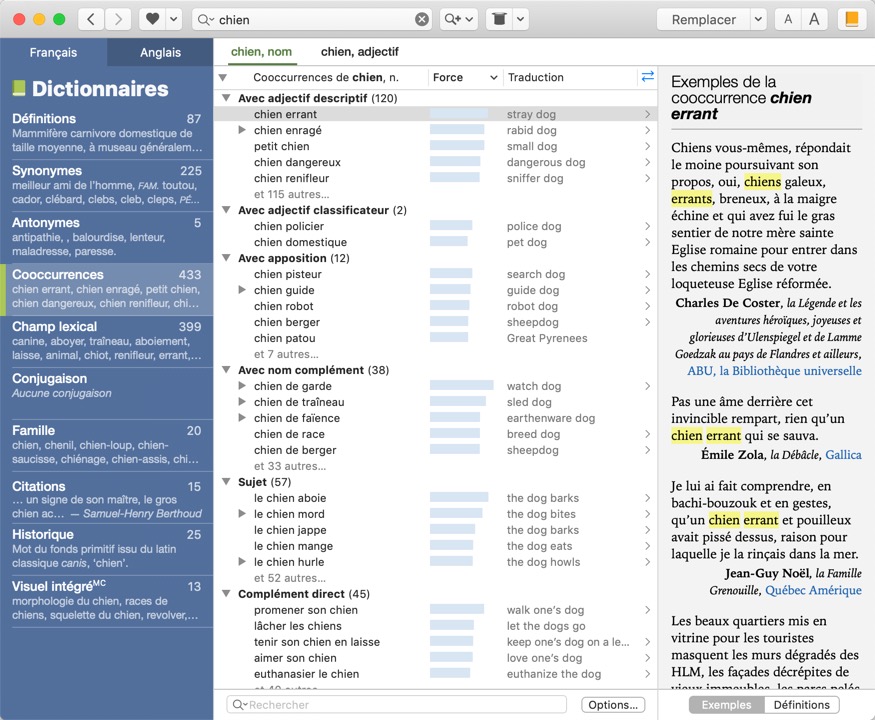Image resolution: width=875 pixels, height=720 pixels.
Task: Add chien to favorites with heart icon
Action: [x=152, y=20]
